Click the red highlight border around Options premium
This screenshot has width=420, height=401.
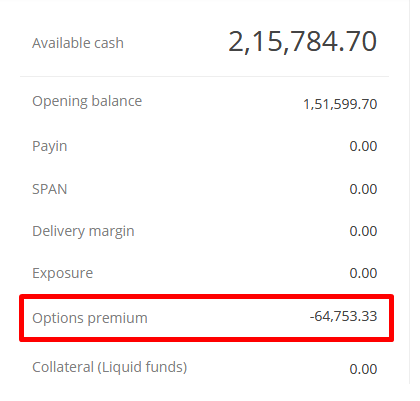click(207, 297)
